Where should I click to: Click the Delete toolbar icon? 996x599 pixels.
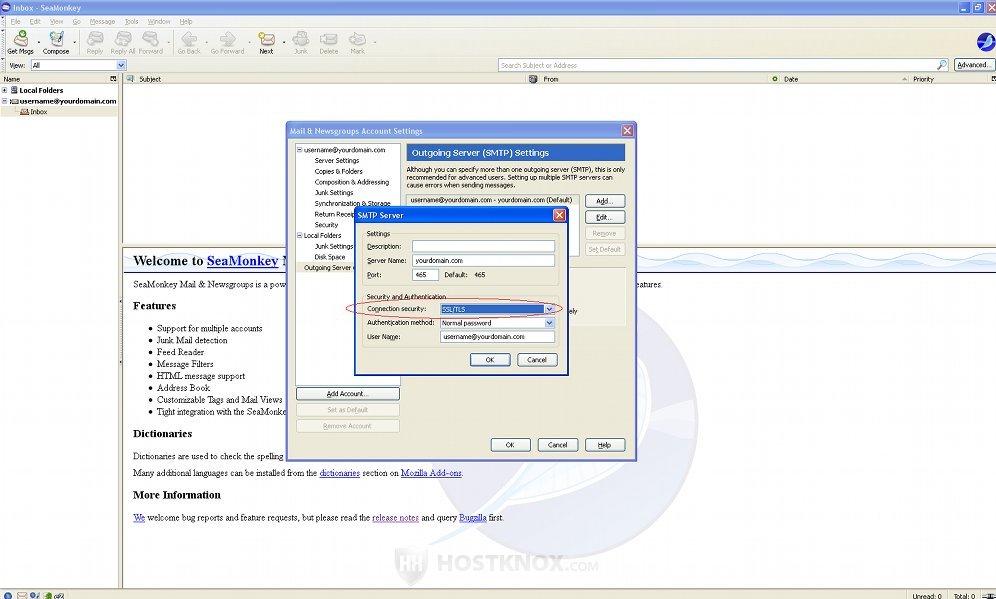point(328,39)
